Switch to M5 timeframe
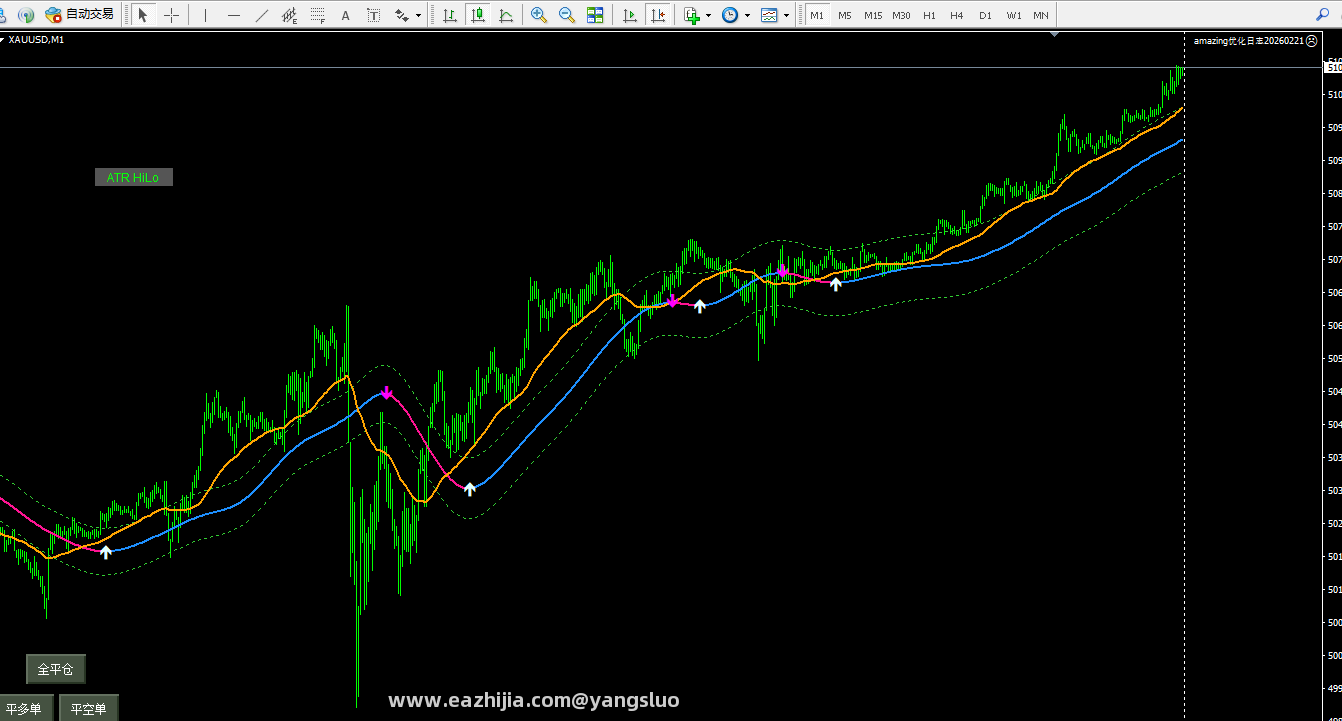Image resolution: width=1342 pixels, height=721 pixels. pyautogui.click(x=845, y=15)
